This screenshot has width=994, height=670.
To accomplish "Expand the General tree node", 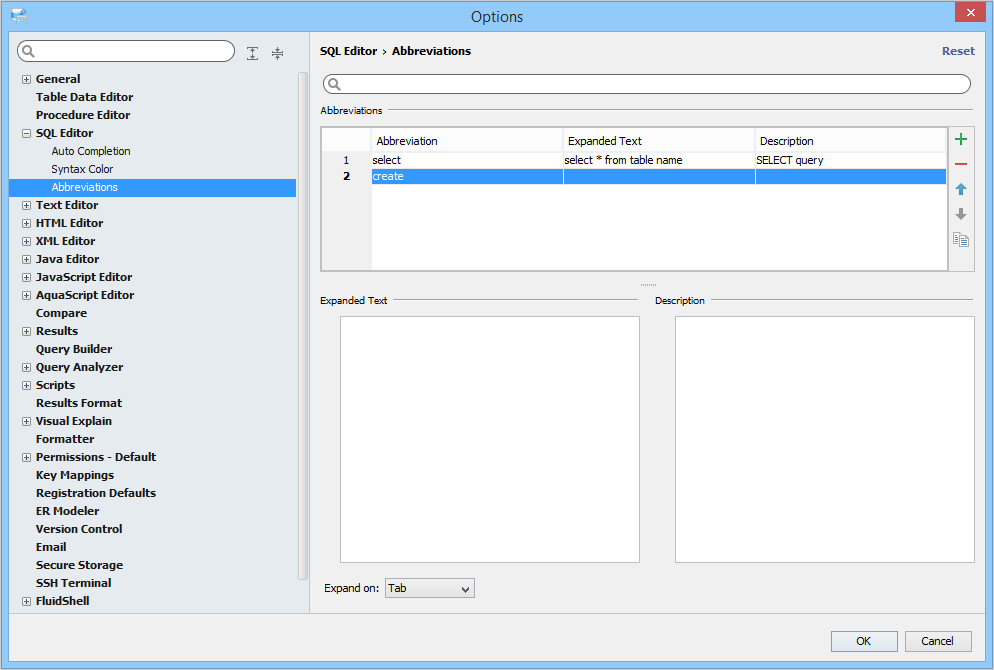I will (26, 79).
